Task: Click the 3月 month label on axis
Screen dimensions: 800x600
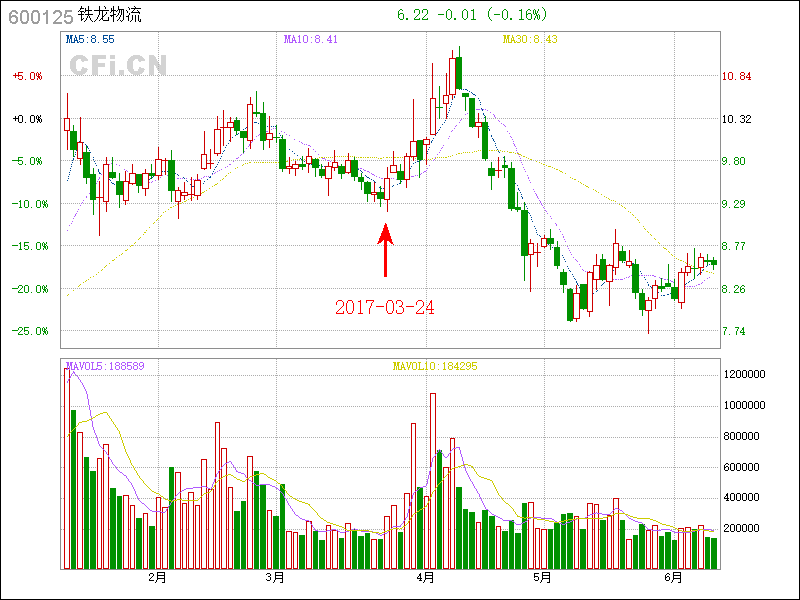Action: pos(274,577)
